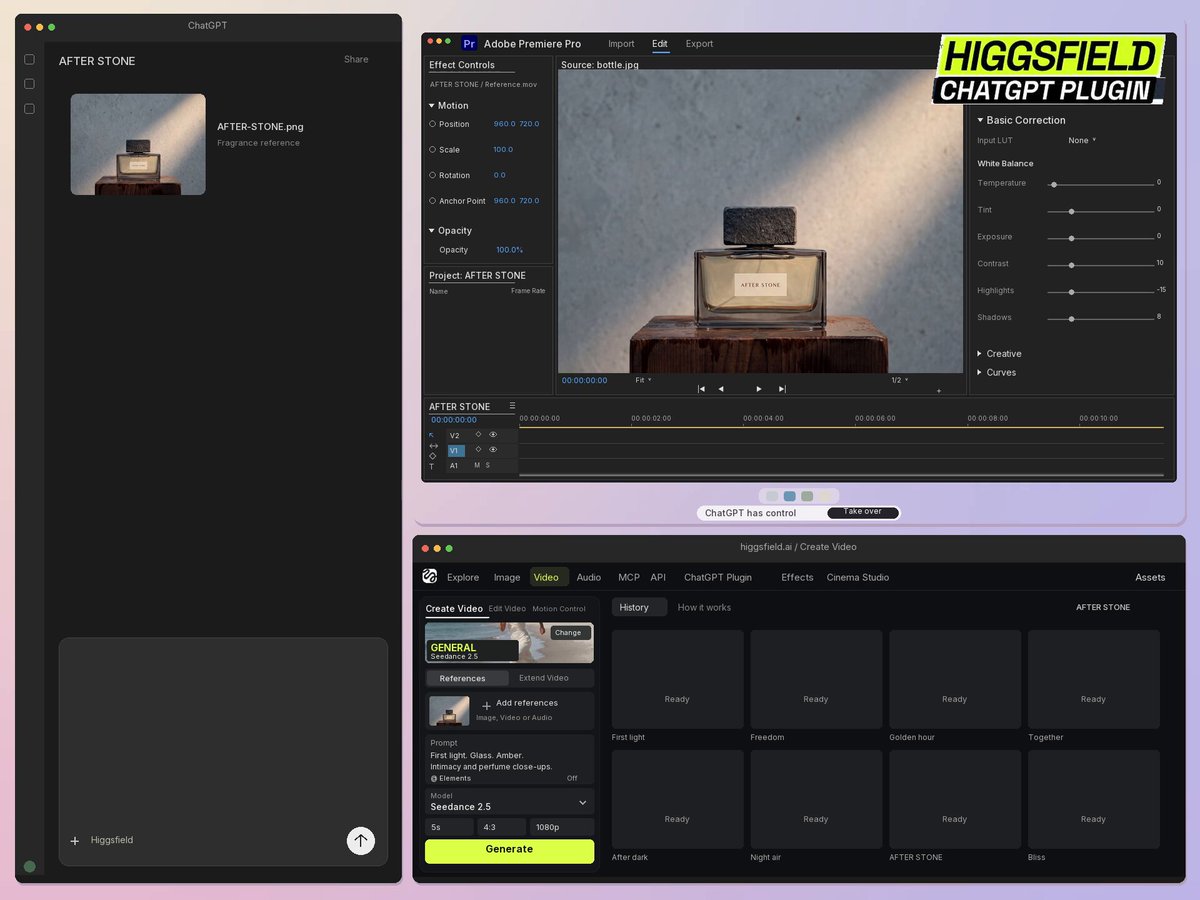1200x900 pixels.
Task: Click the plus icon beside Add references
Action: pos(487,706)
